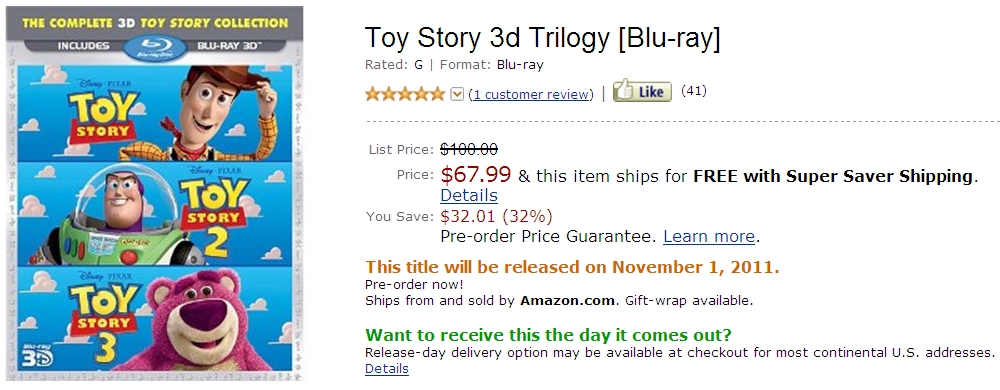
Task: Click the Like count (41)
Action: pos(694,91)
